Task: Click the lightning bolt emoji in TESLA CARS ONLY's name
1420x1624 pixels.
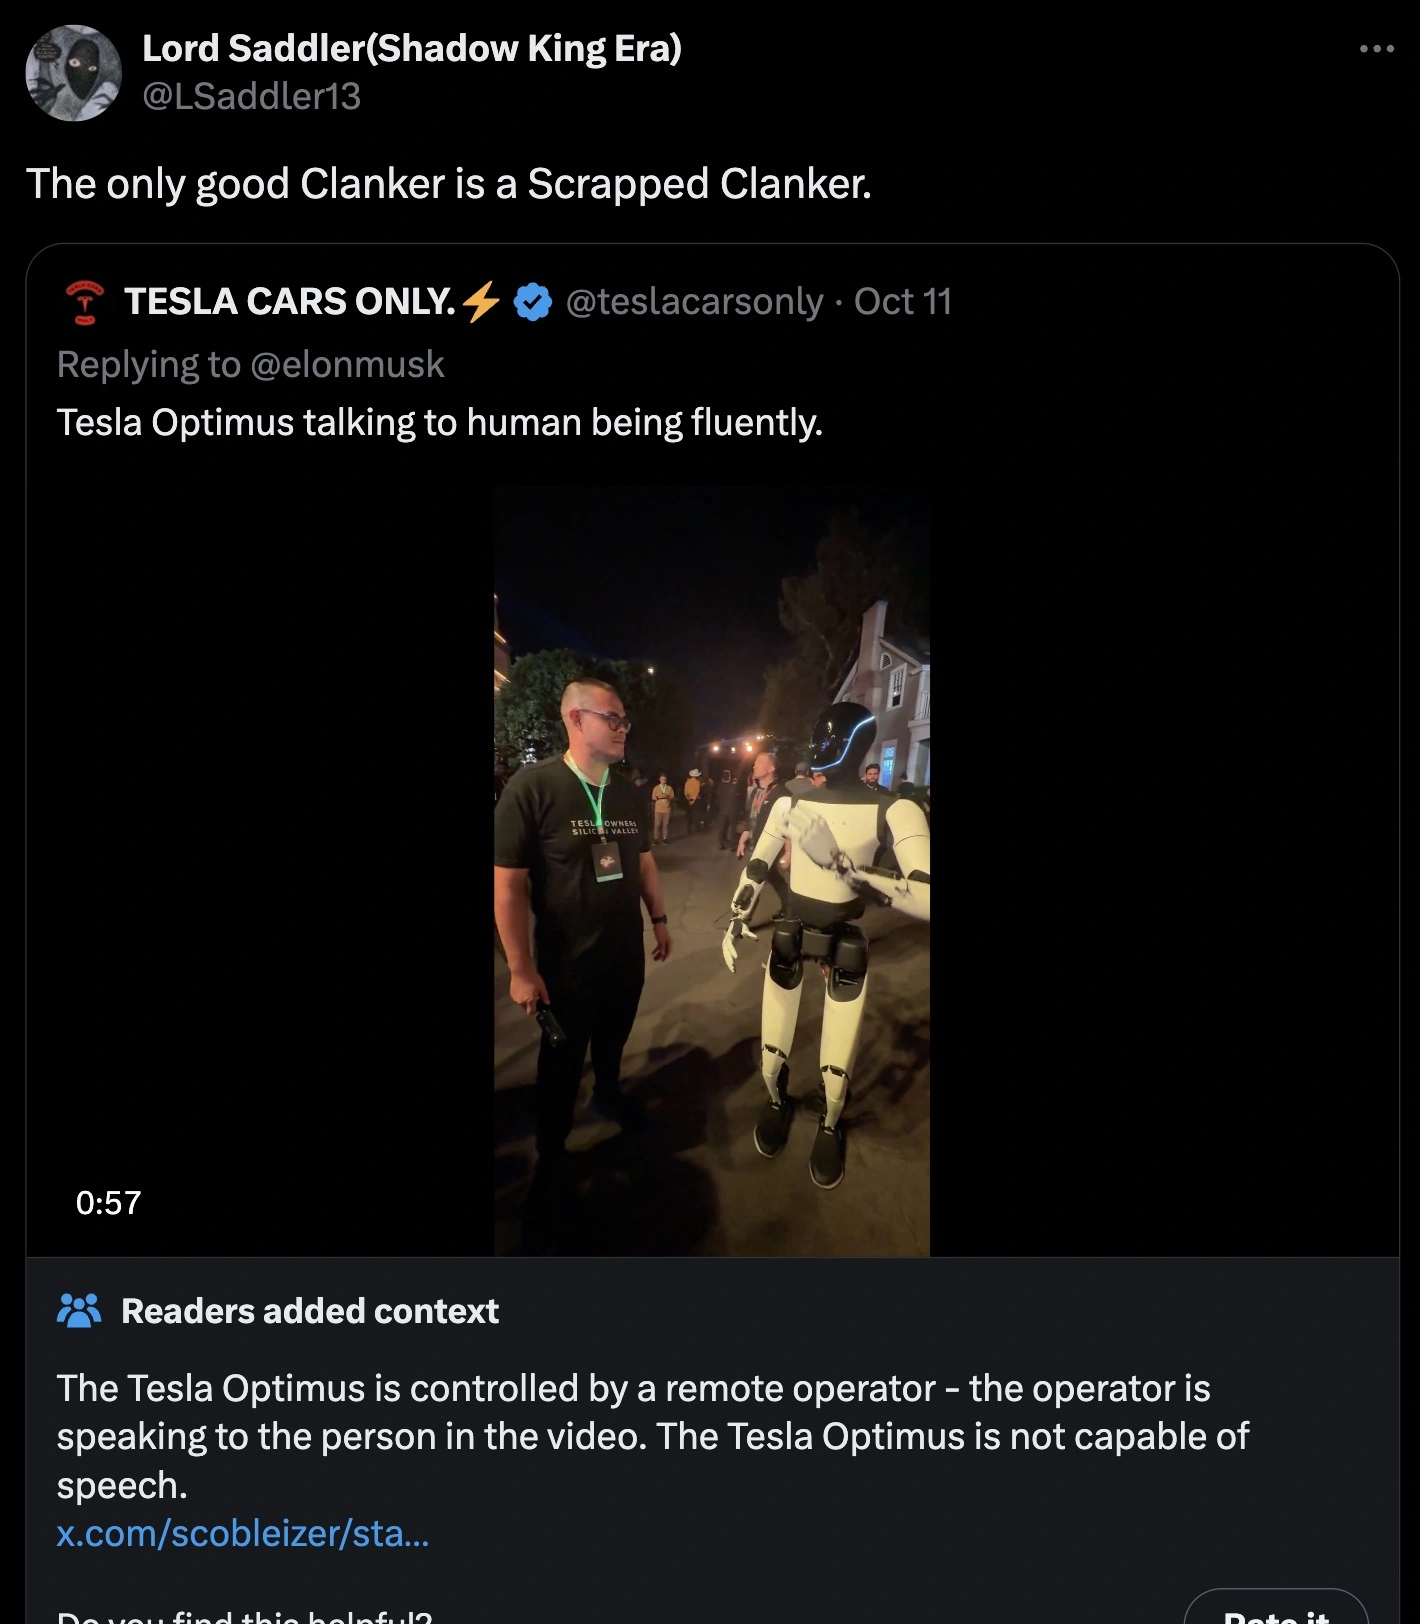Action: pyautogui.click(x=481, y=302)
